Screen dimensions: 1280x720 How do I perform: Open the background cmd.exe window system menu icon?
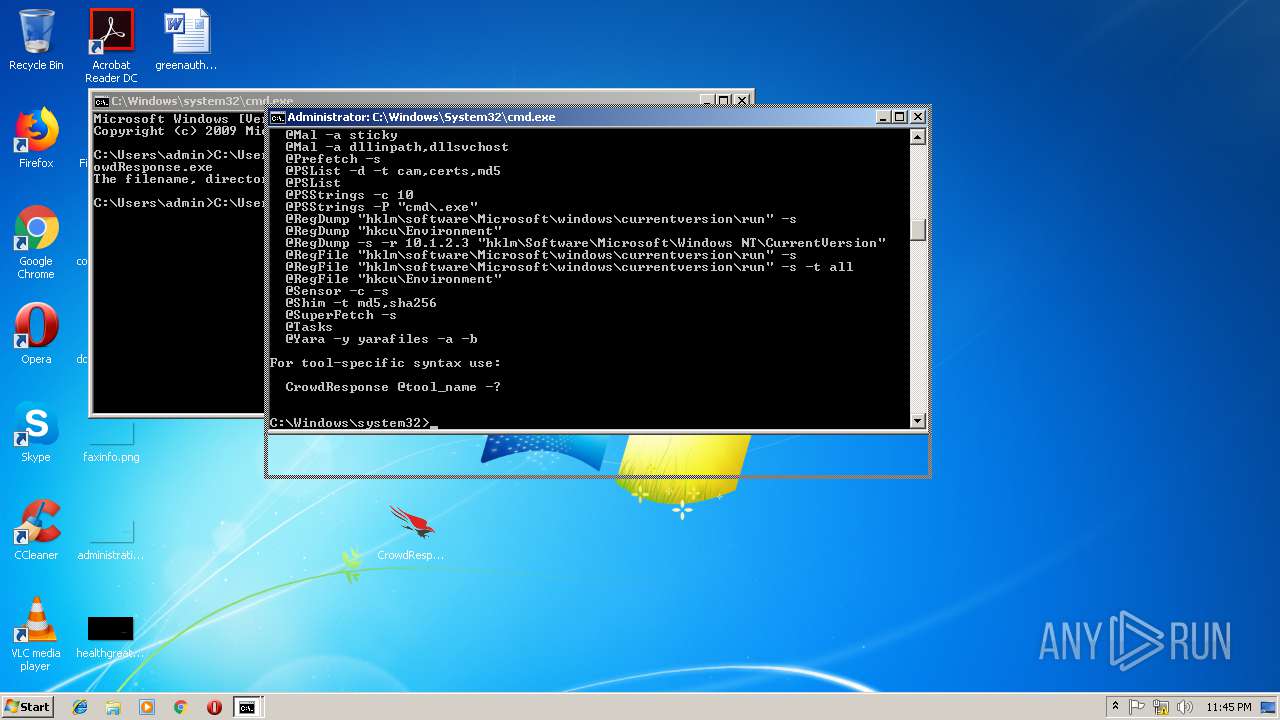point(101,101)
